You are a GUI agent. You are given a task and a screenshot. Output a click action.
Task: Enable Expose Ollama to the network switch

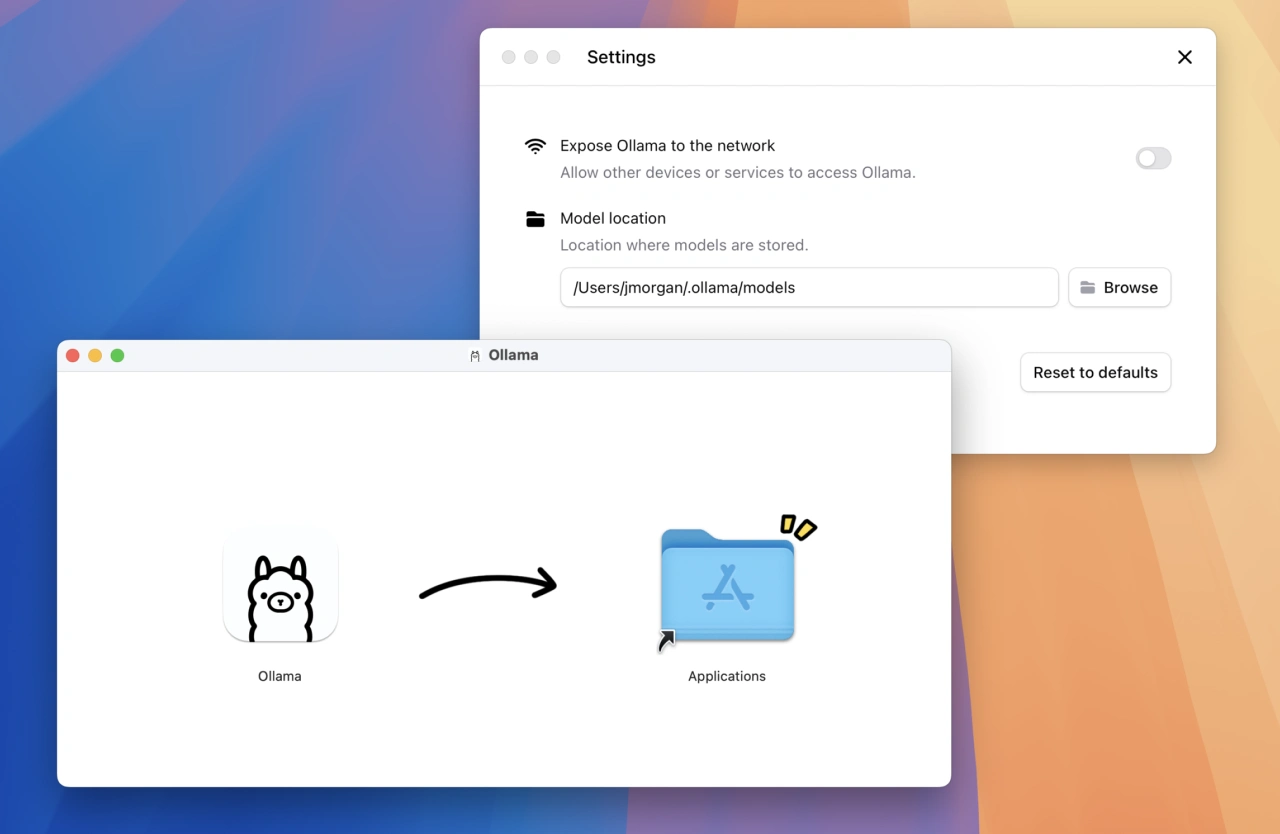pyautogui.click(x=1153, y=158)
